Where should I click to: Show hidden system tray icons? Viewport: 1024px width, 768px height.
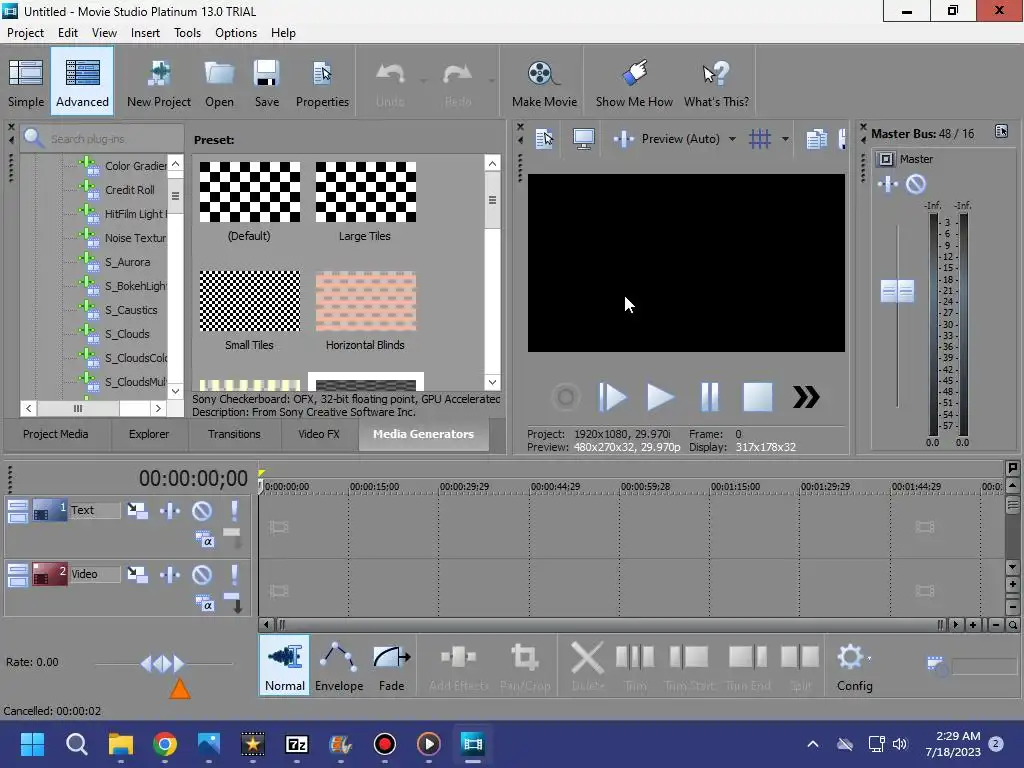tap(812, 744)
